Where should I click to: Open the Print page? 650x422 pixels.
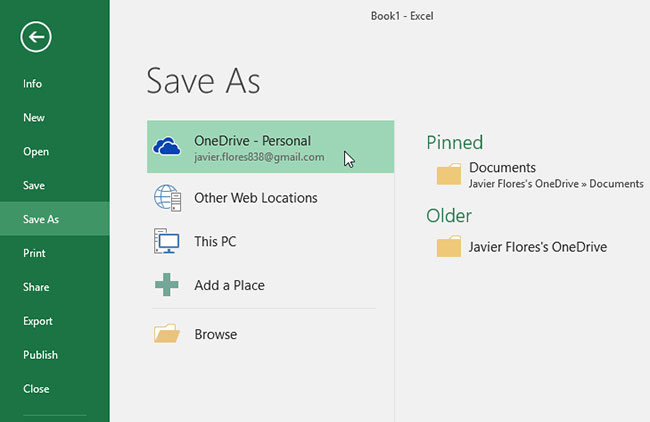55,253
